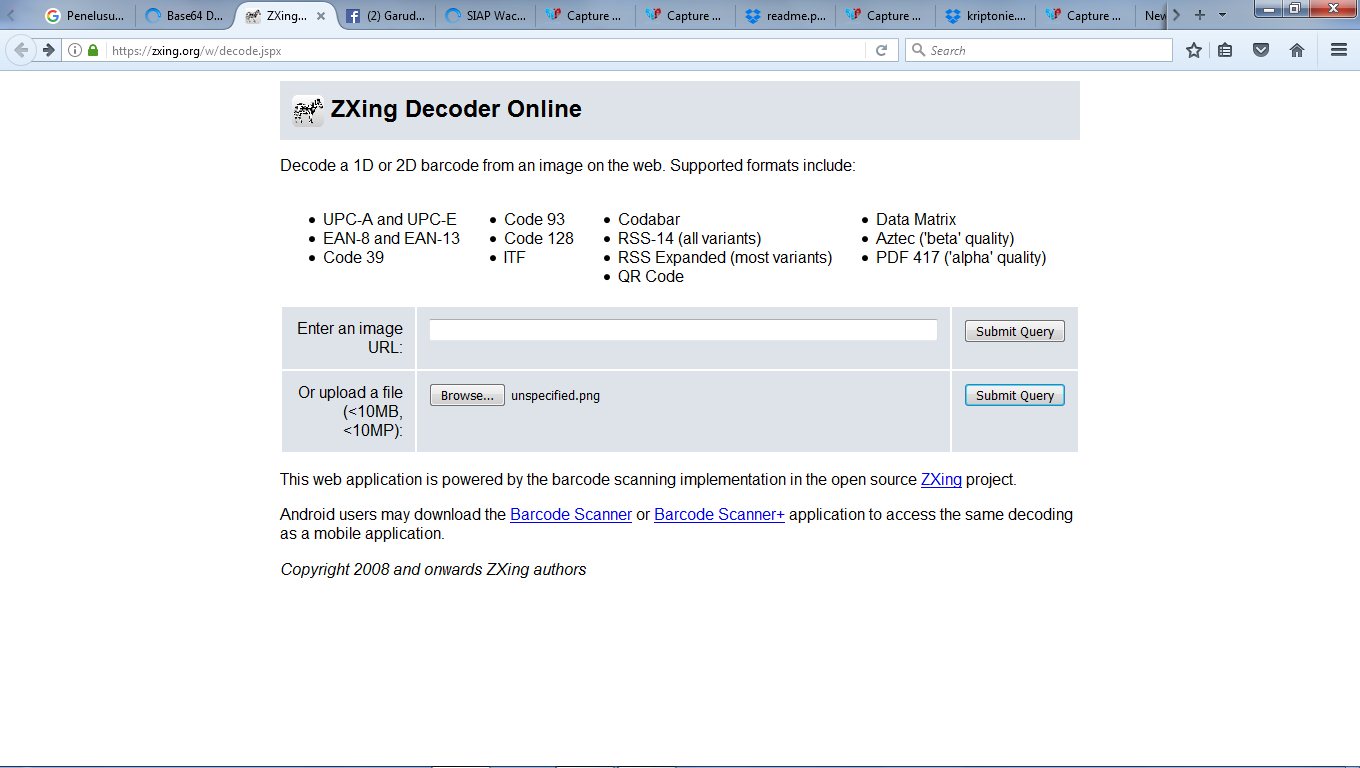
Task: Click the QR Code list item
Action: tap(651, 276)
